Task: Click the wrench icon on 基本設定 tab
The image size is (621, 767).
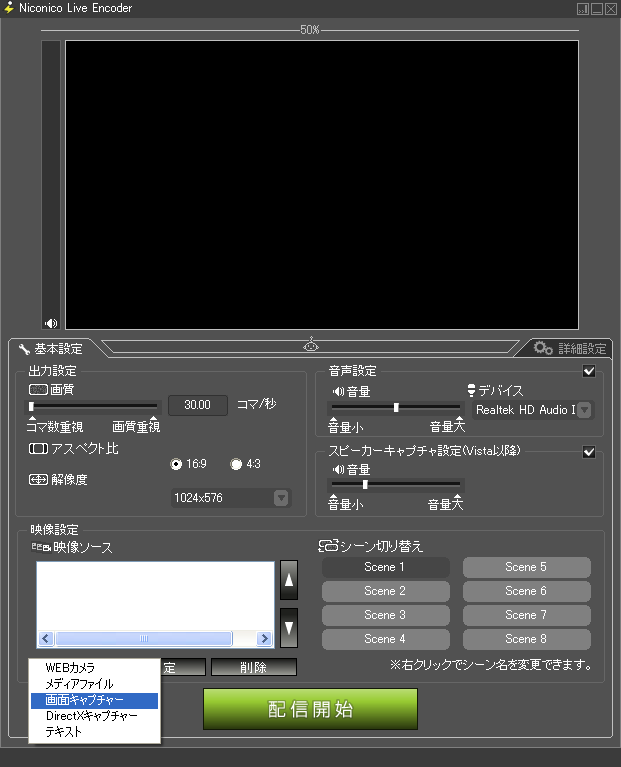Action: [24, 349]
